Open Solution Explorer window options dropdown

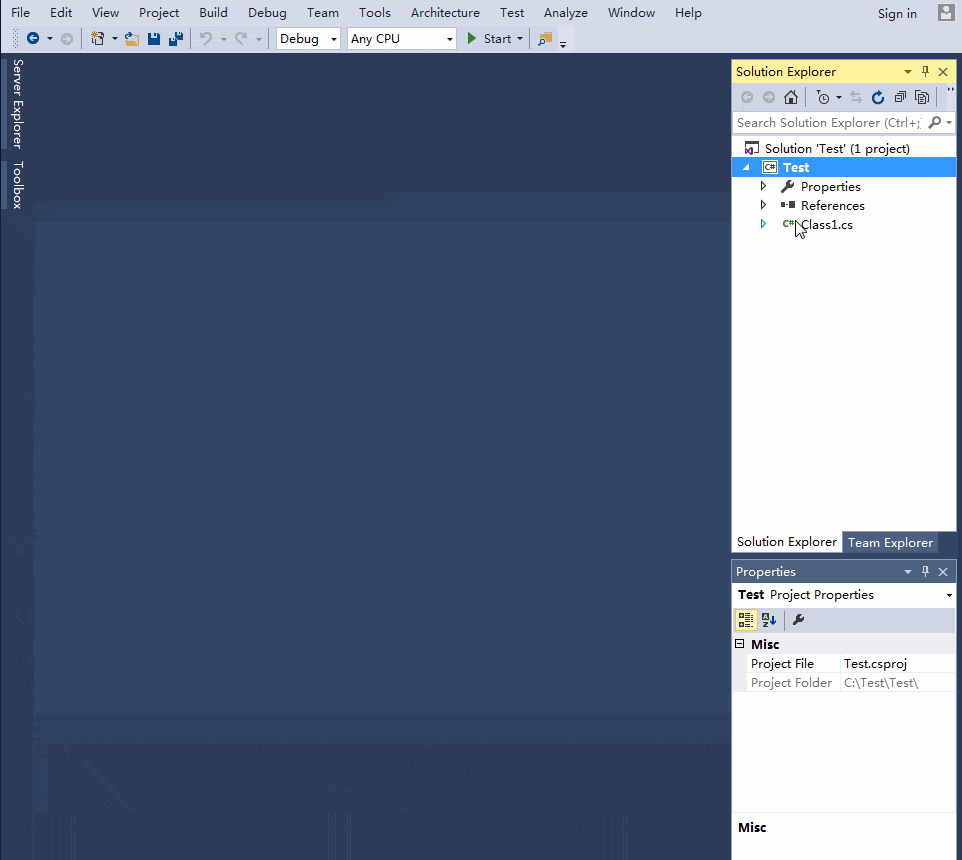point(907,72)
